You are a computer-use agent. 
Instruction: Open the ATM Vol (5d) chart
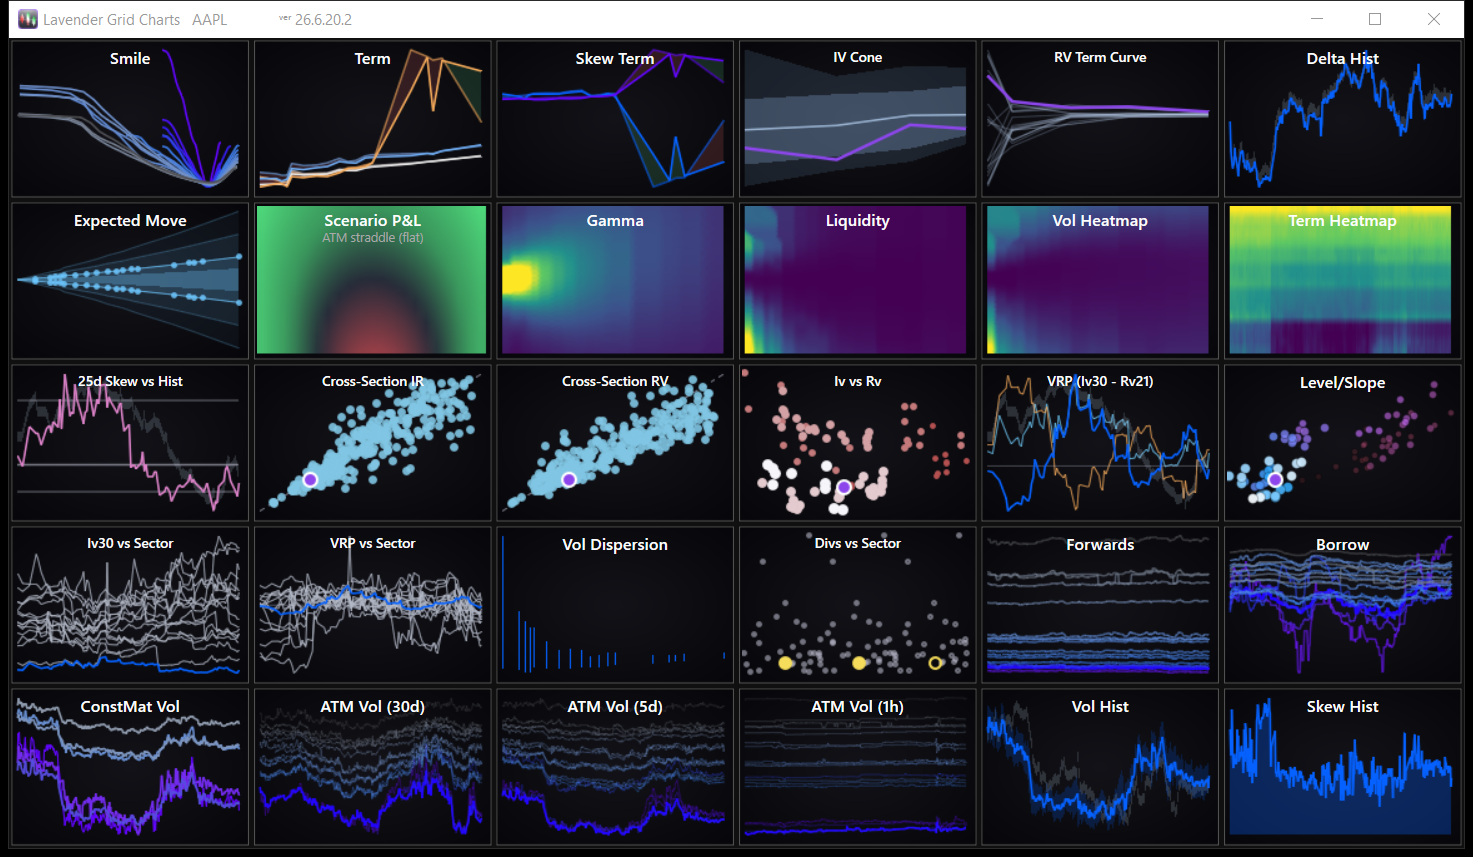[x=615, y=767]
